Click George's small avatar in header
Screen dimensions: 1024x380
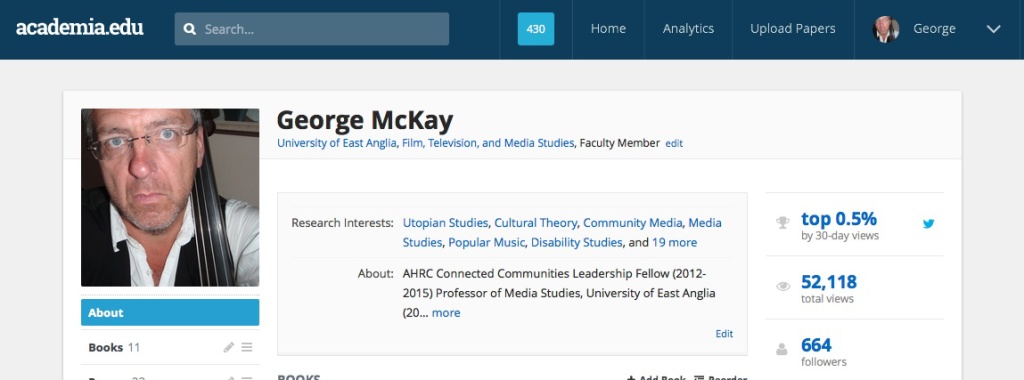coord(886,29)
